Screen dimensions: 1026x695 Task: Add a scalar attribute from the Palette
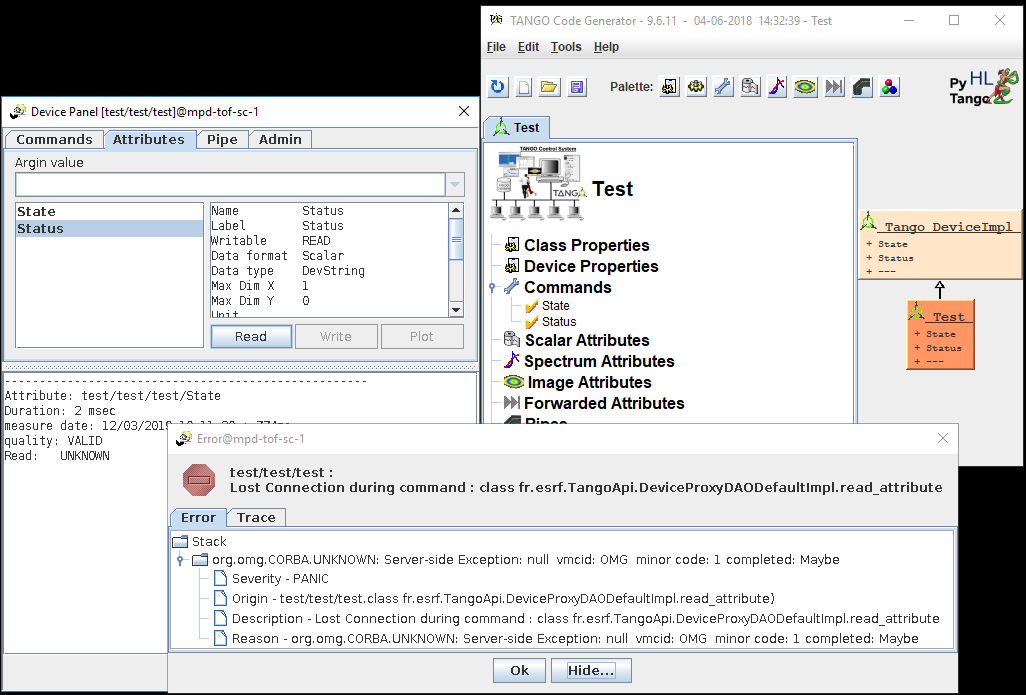(750, 86)
